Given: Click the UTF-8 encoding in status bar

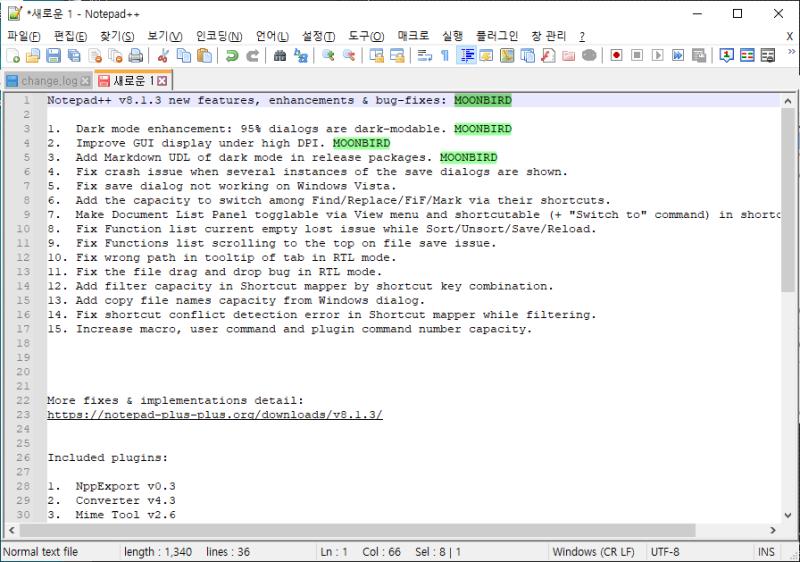Looking at the screenshot, I should coord(665,552).
